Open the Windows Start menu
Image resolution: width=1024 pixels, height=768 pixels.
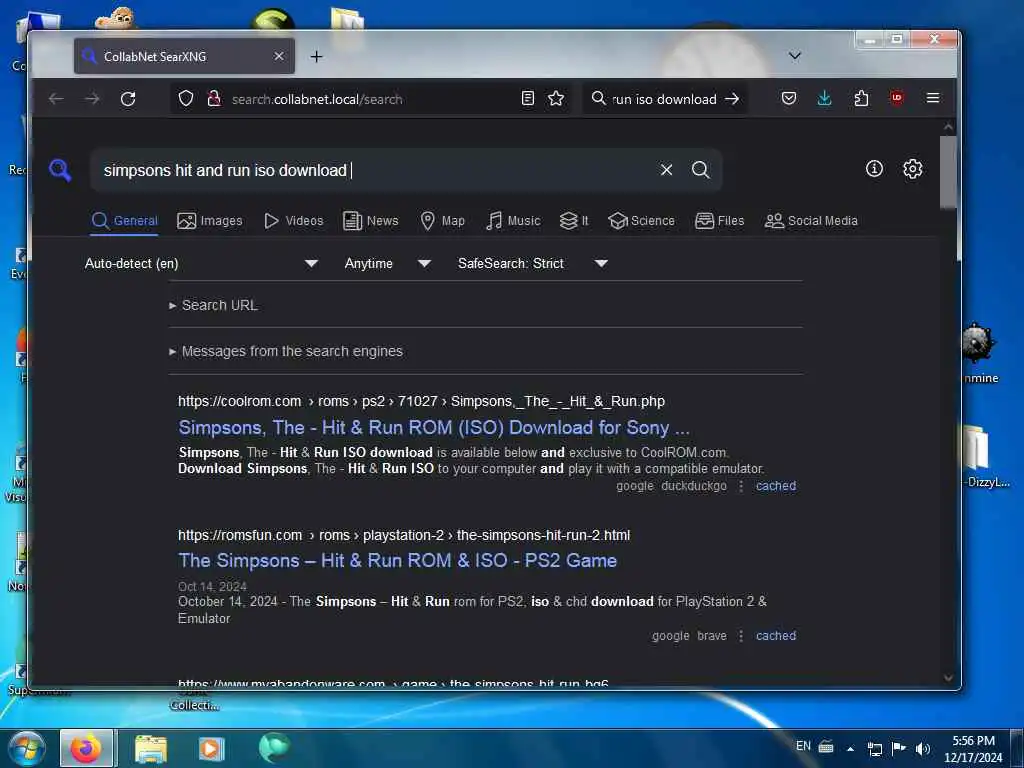point(26,748)
